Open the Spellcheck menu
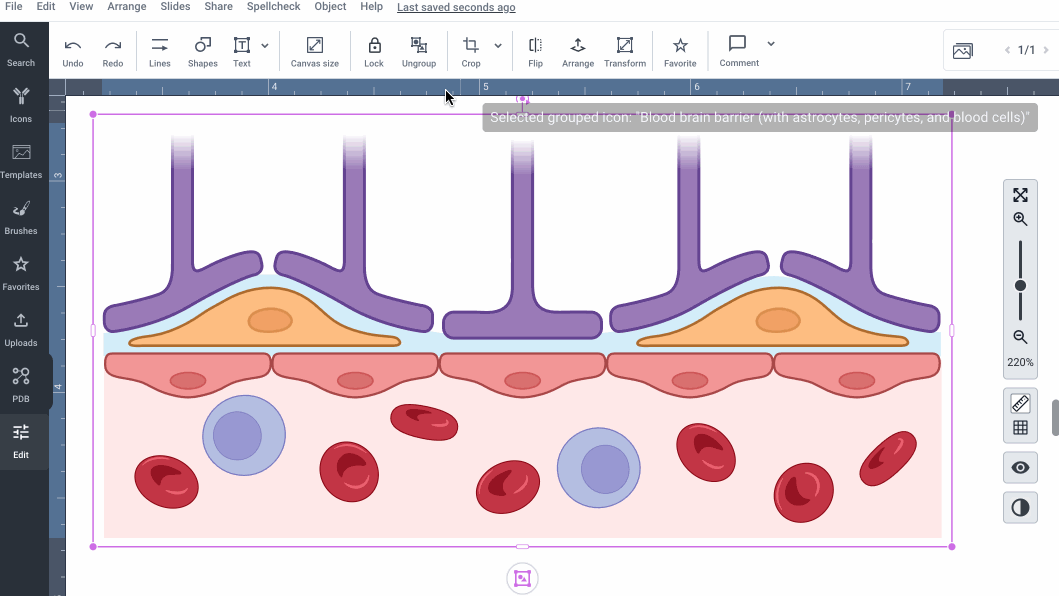Viewport: 1059px width, 596px height. pyautogui.click(x=274, y=7)
